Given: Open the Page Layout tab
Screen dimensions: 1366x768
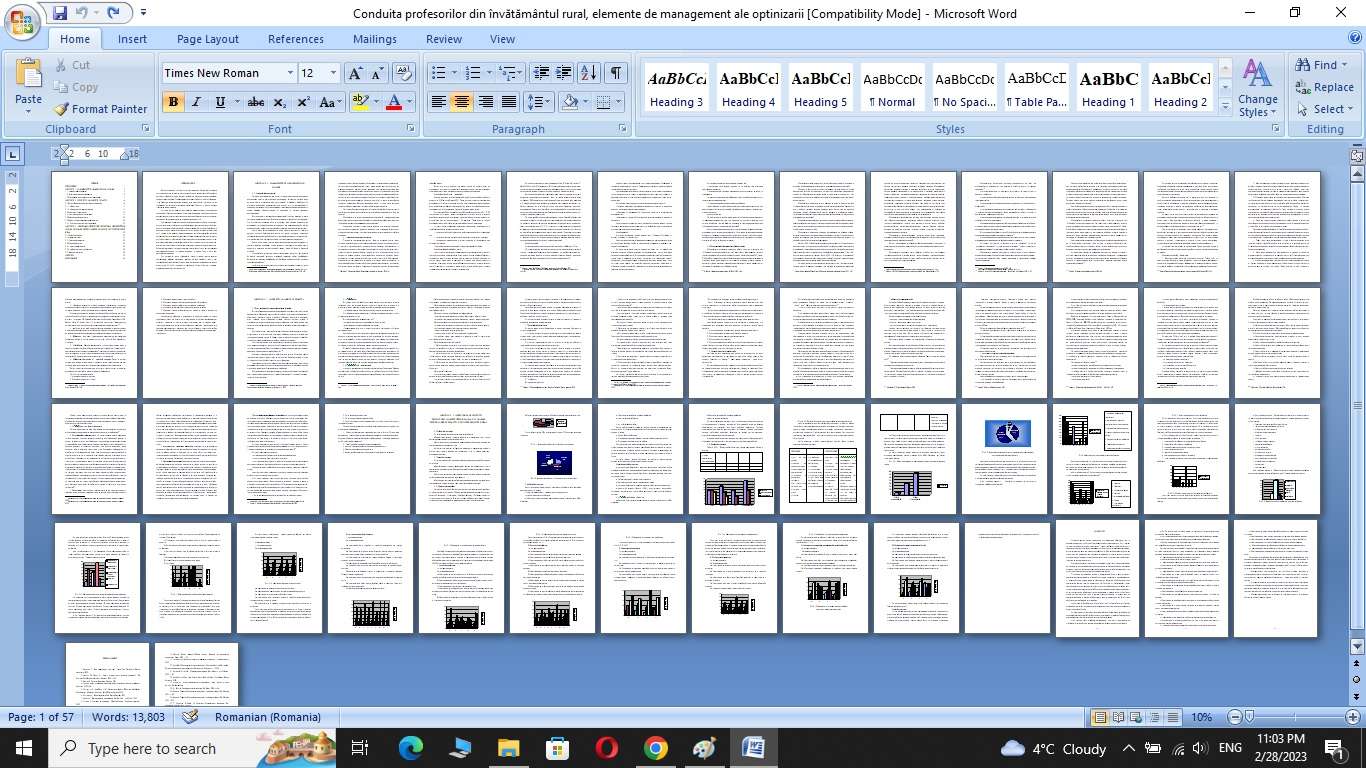Looking at the screenshot, I should tap(207, 39).
